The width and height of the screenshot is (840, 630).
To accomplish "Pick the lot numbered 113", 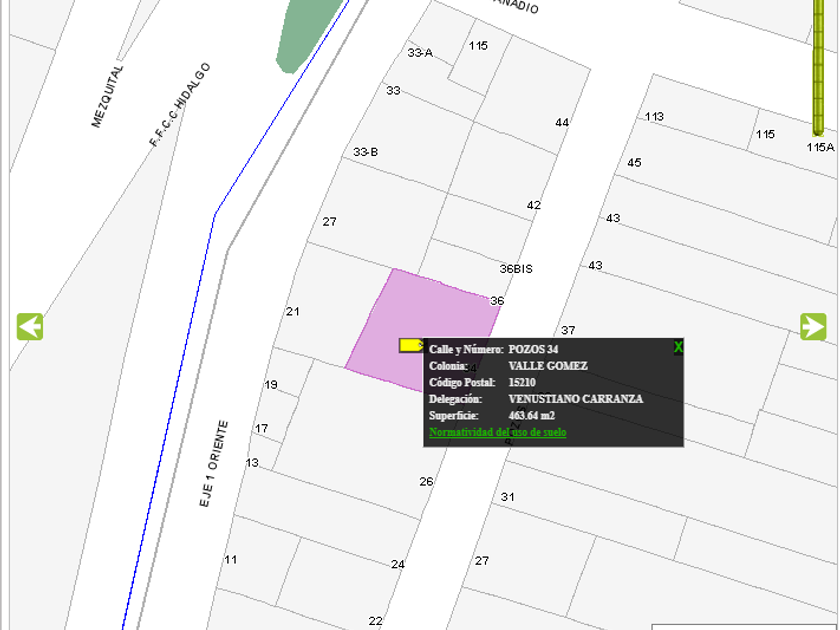I will point(654,117).
